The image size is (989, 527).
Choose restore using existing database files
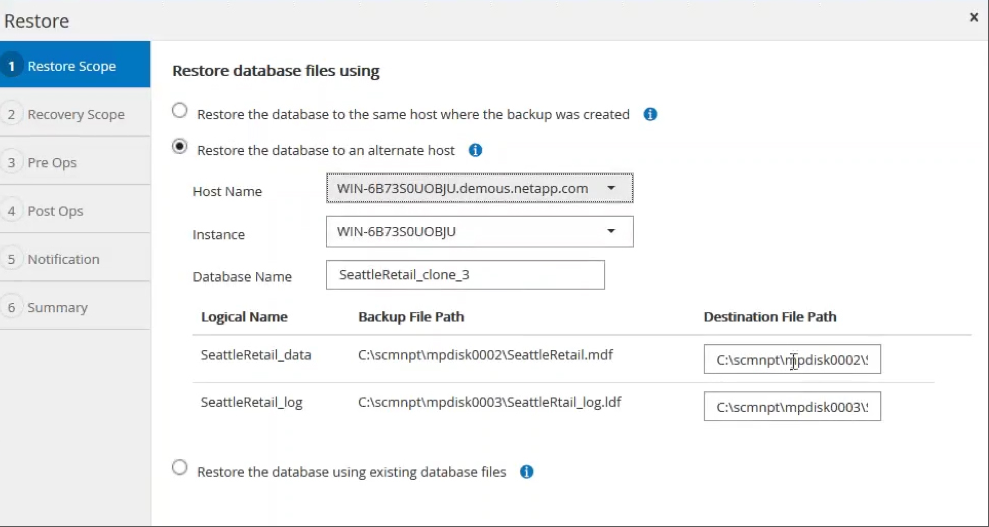(x=180, y=468)
